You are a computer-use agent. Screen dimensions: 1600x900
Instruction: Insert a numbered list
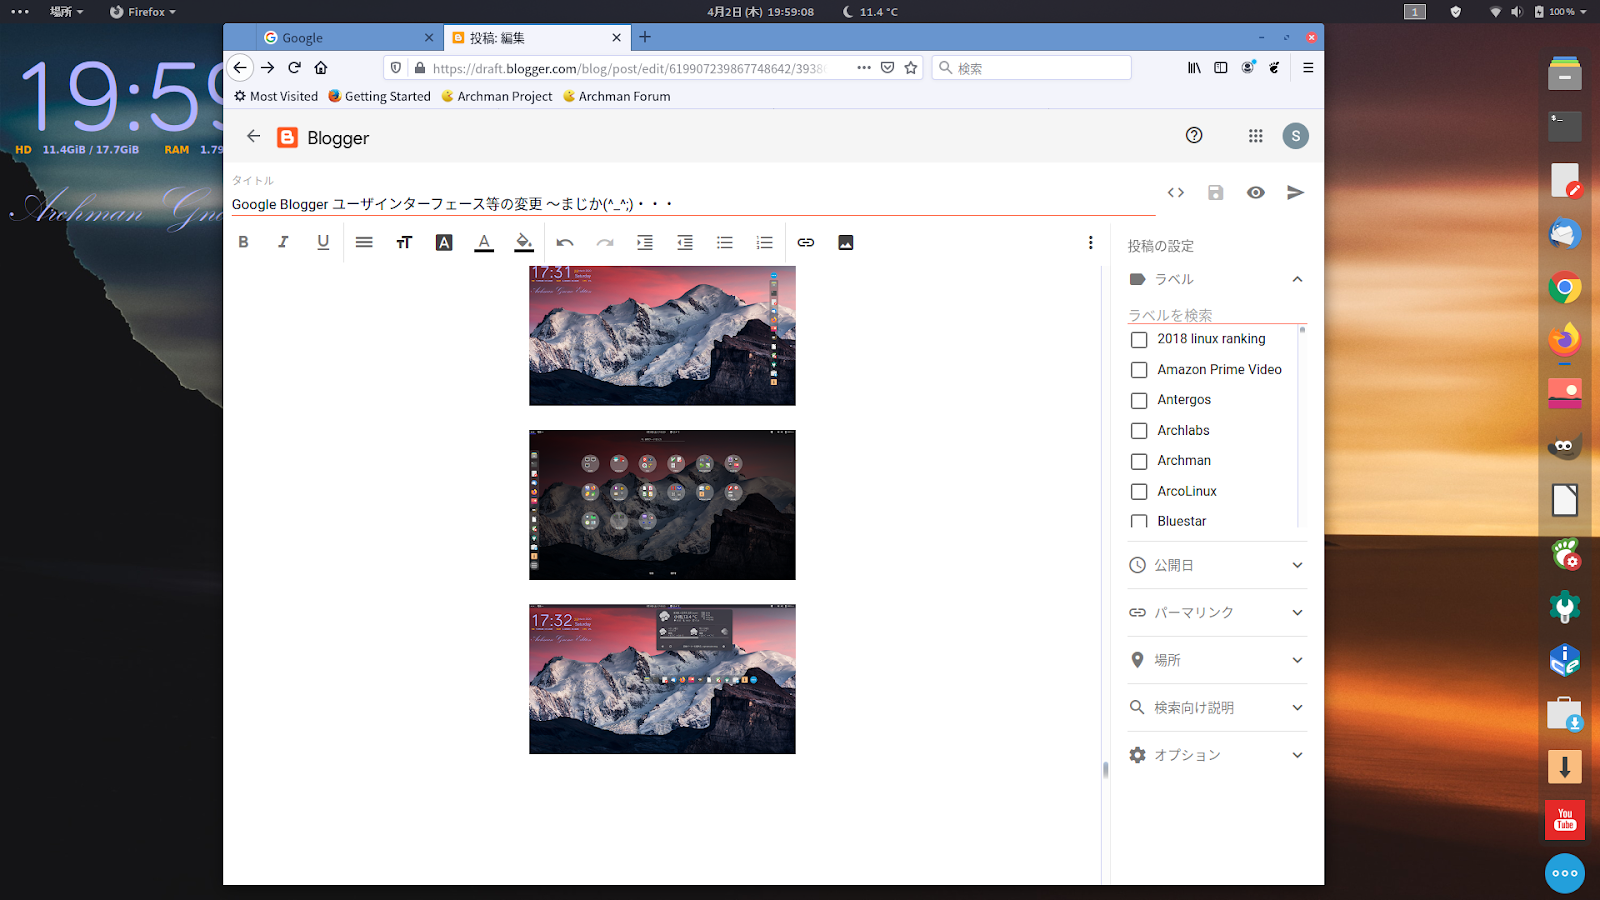click(765, 242)
